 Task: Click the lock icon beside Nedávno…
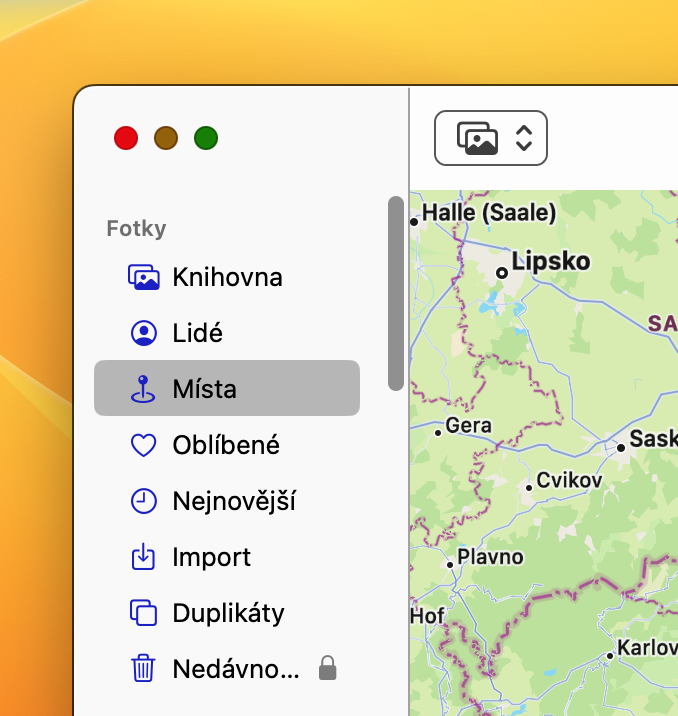[x=327, y=668]
